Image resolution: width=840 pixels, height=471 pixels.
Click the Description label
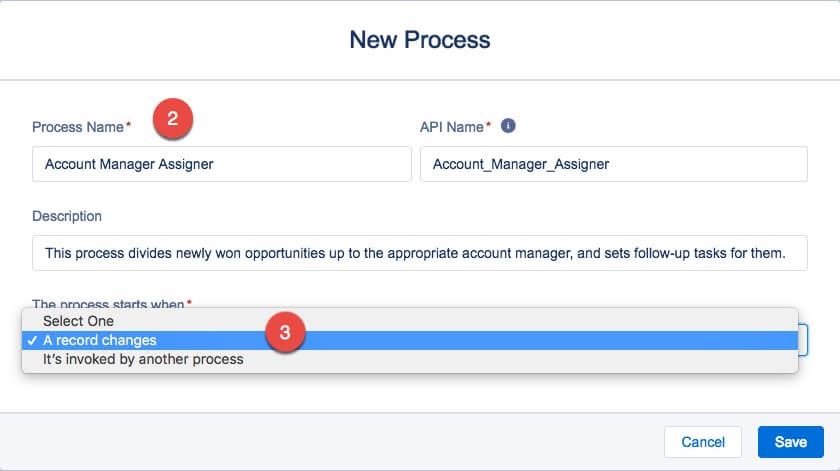pyautogui.click(x=67, y=216)
